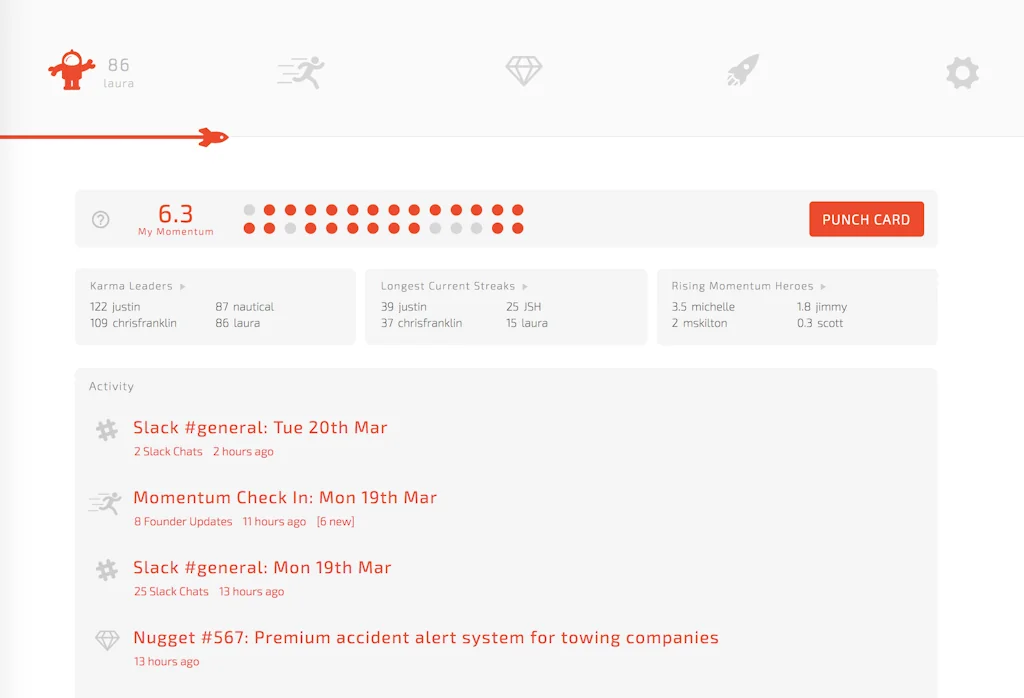Open Momentum Check In: Mon 19th Mar
This screenshot has height=698, width=1024.
(x=285, y=498)
